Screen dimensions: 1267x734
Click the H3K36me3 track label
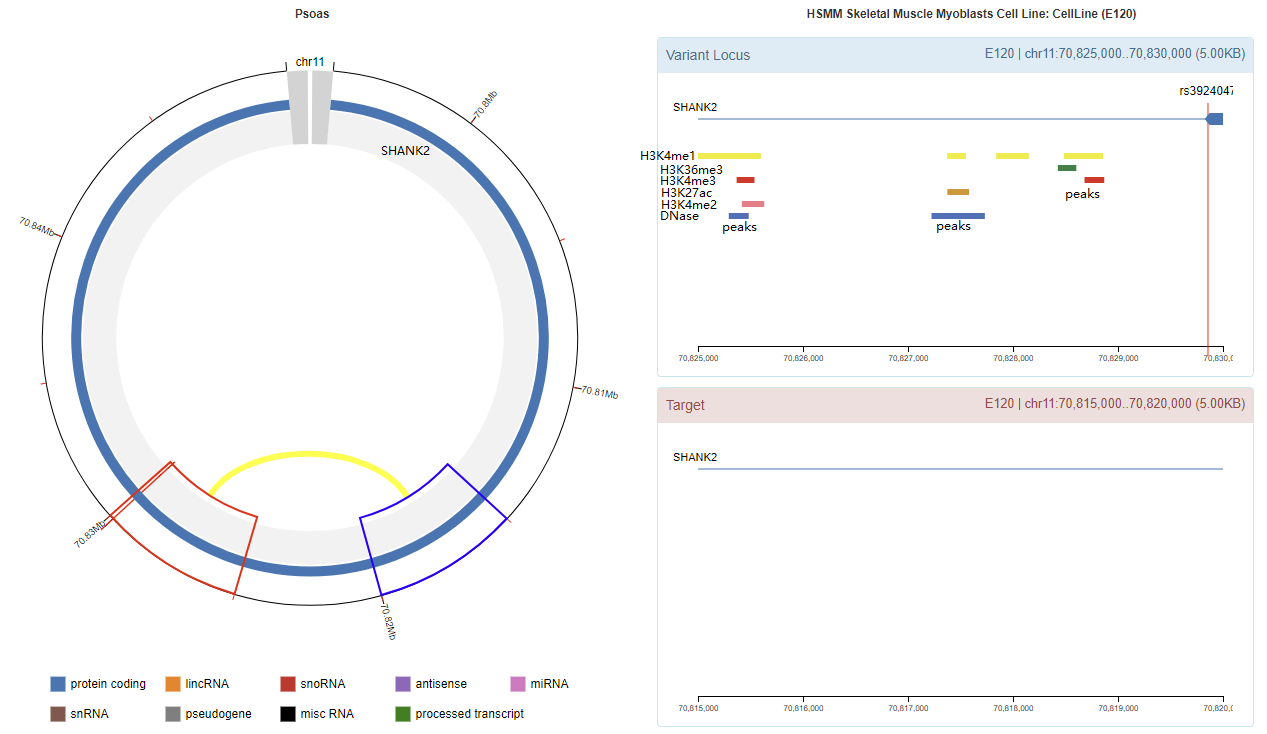[692, 170]
